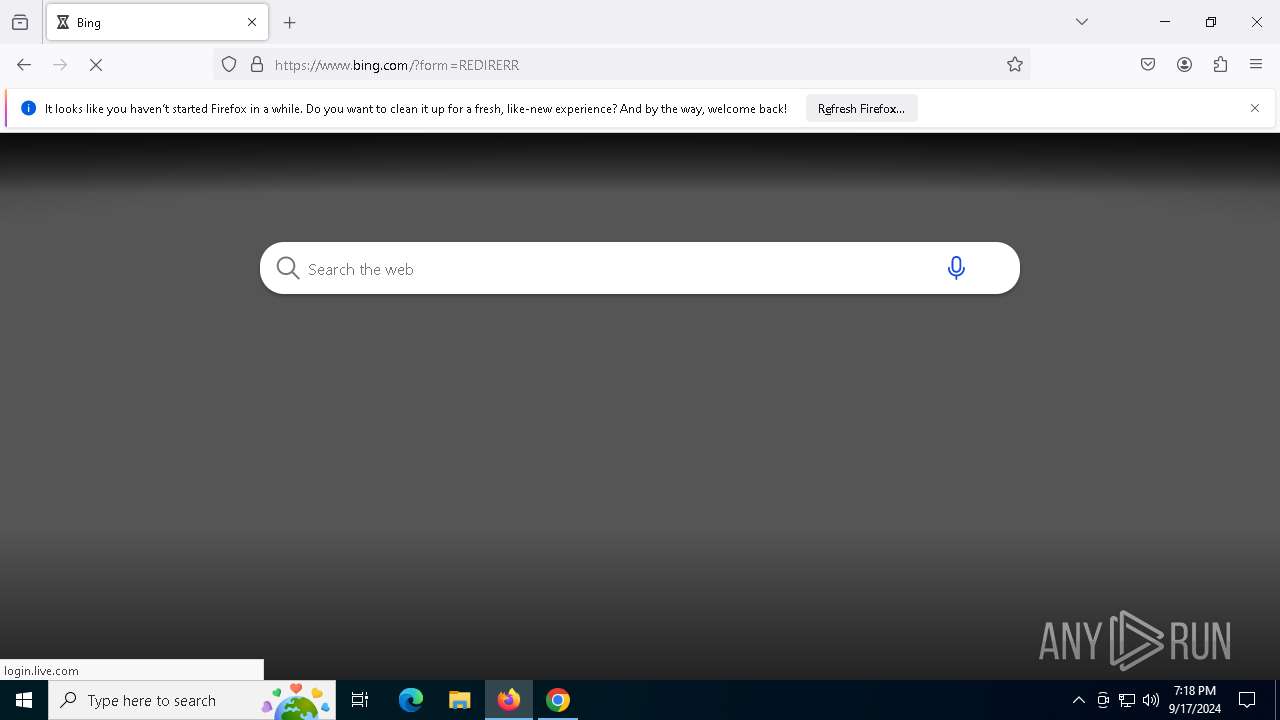Open network status tray icon
Viewport: 1280px width, 720px height.
[x=1127, y=700]
